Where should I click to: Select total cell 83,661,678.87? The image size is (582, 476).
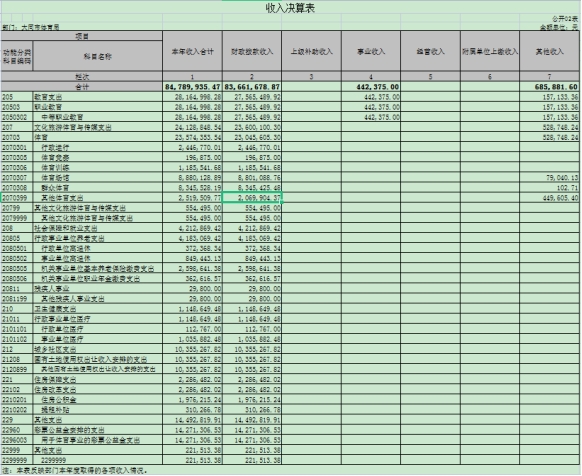(252, 87)
